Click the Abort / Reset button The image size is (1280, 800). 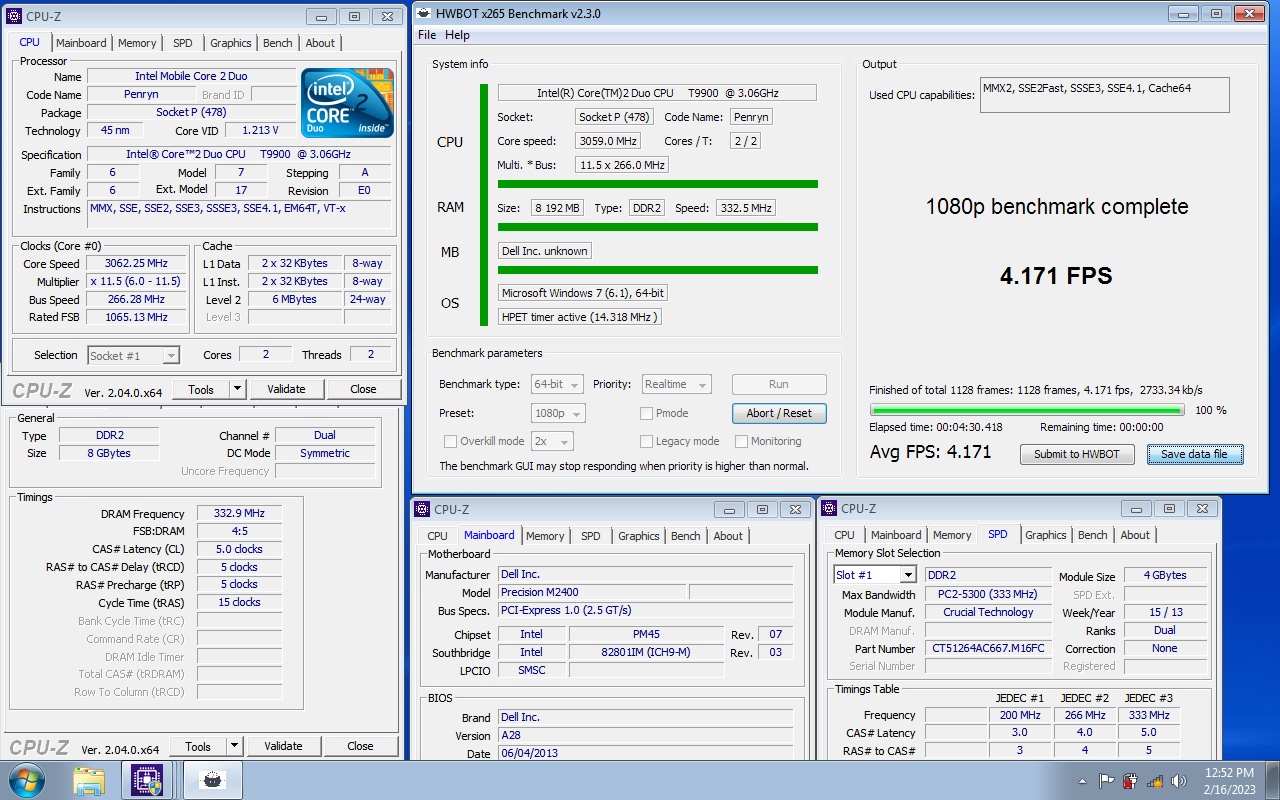click(779, 413)
